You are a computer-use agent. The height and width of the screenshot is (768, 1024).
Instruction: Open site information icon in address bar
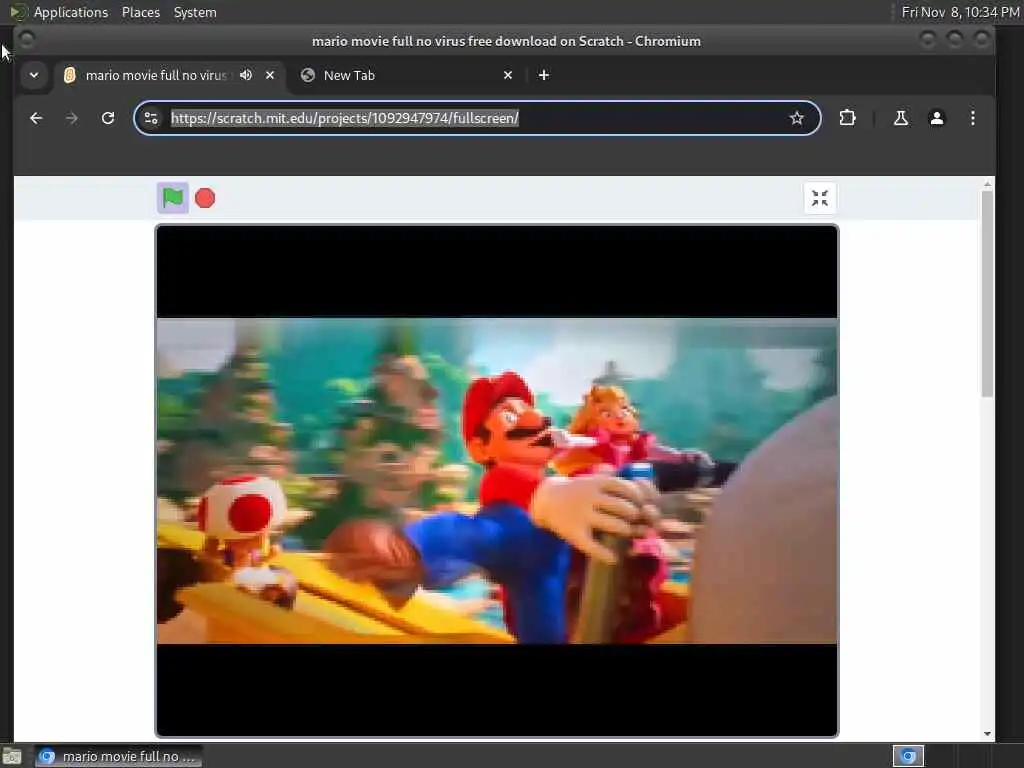pyautogui.click(x=151, y=118)
